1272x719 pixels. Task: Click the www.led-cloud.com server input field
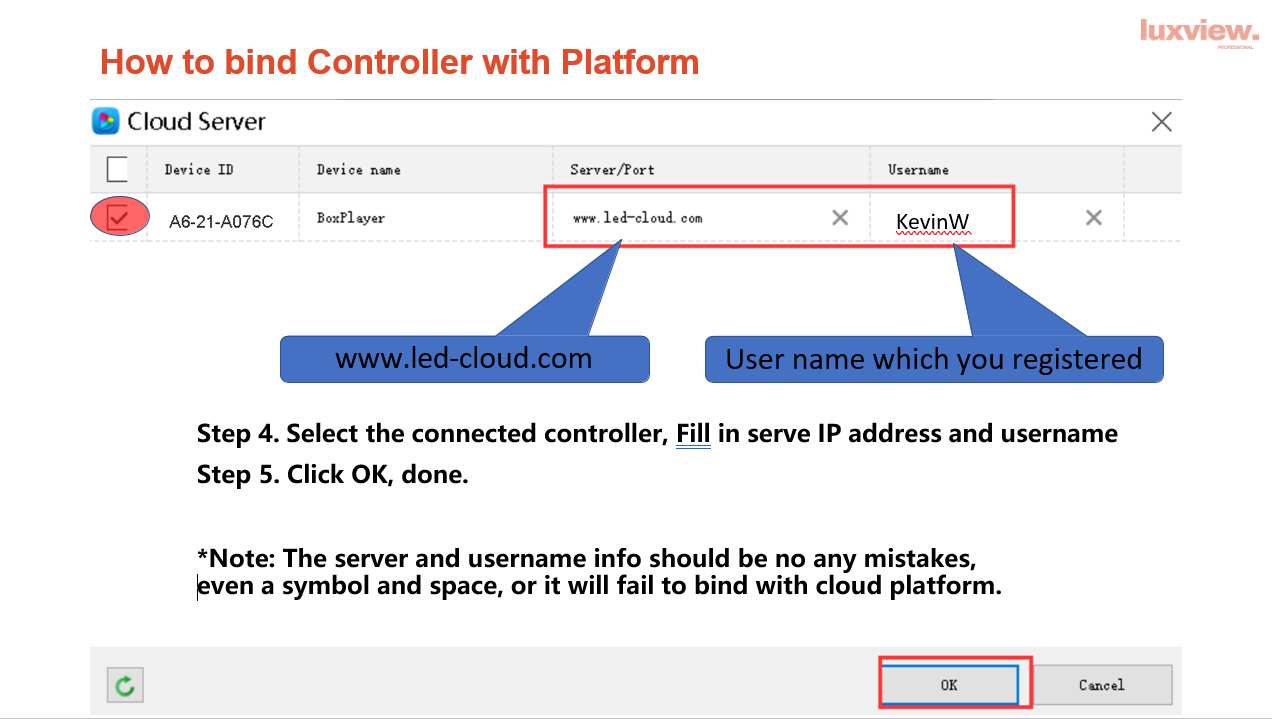tap(690, 218)
